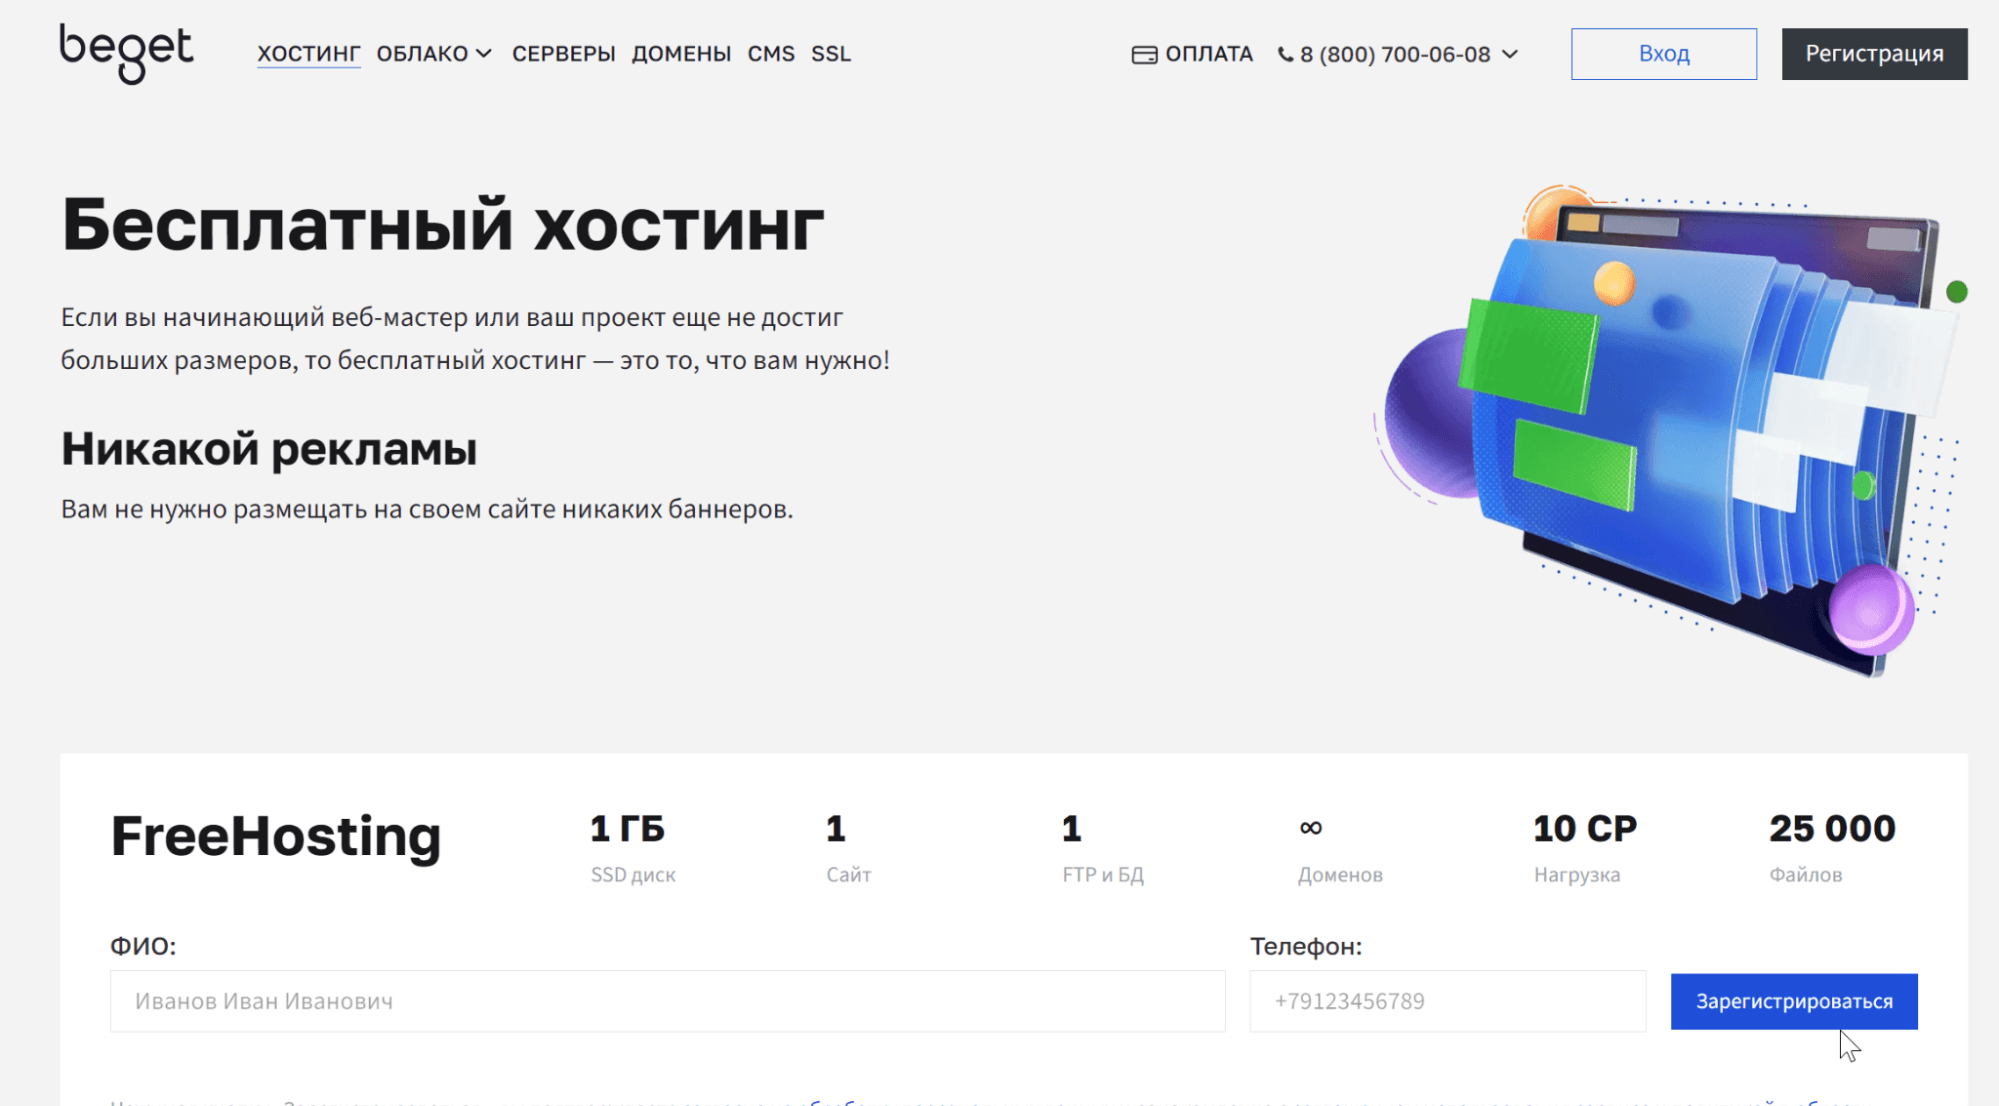Open the ОБЛАКО menu item
Screen dimensions: 1999x1106
tap(422, 54)
